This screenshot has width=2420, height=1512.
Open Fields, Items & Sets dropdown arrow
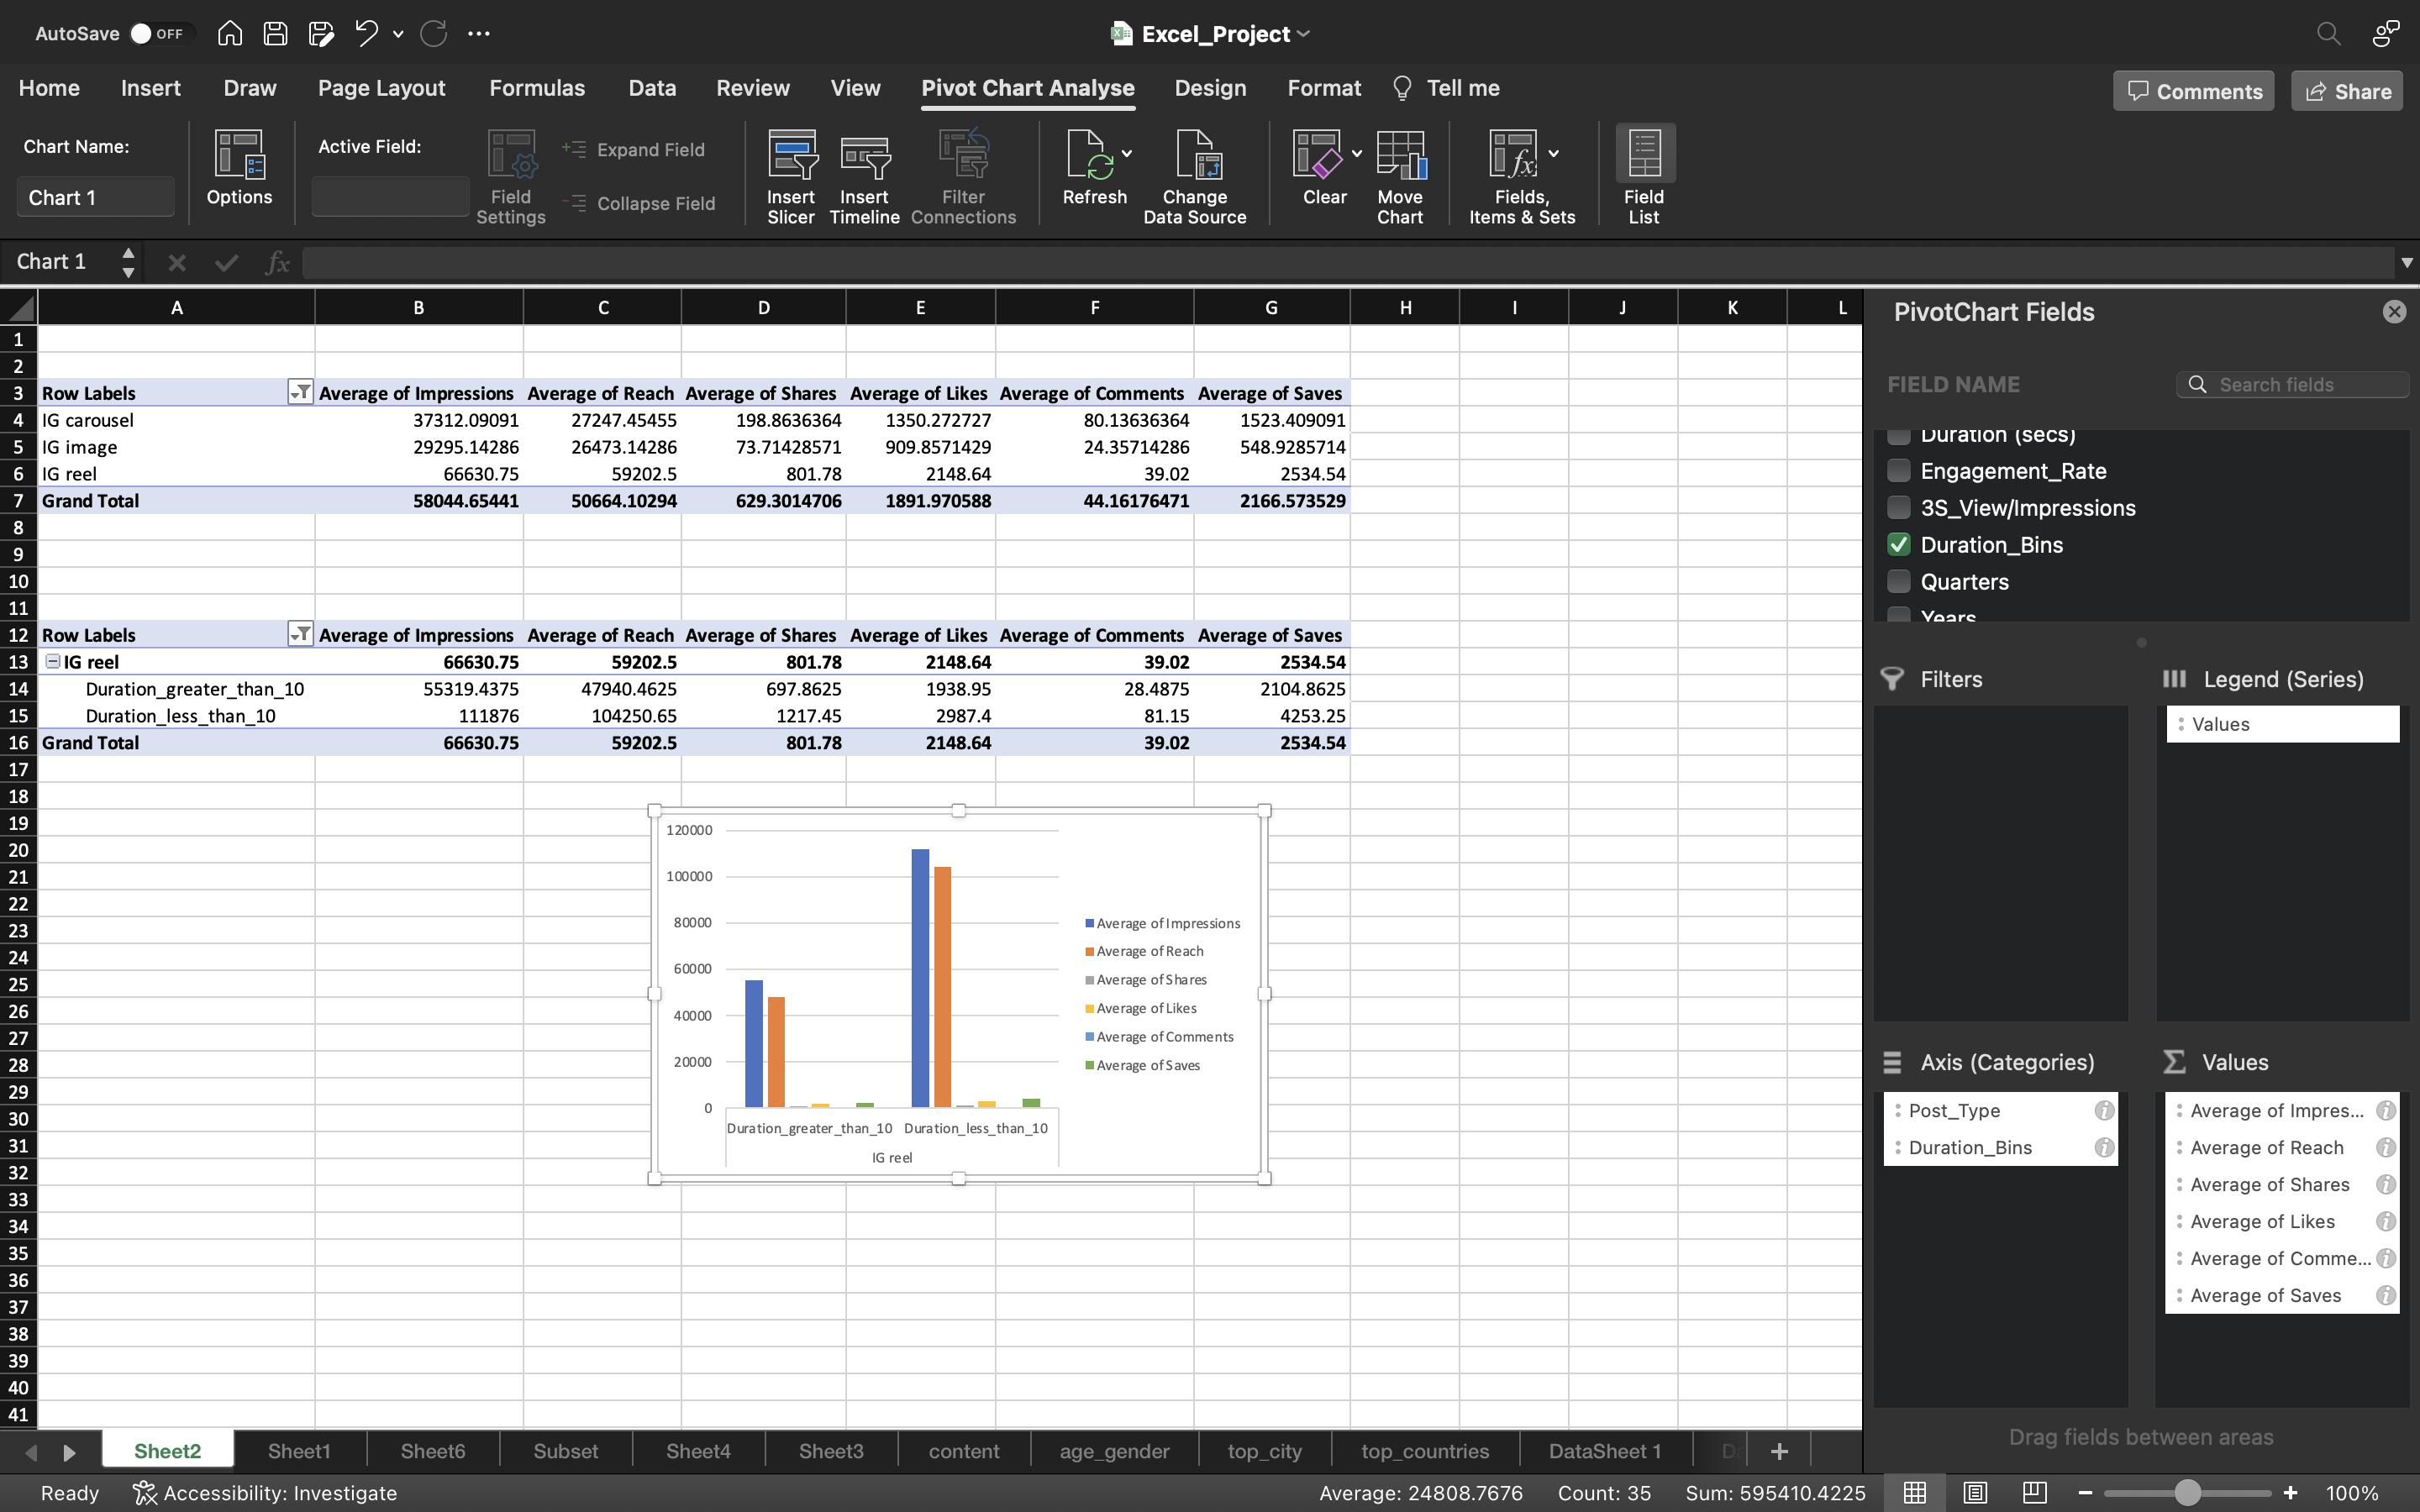(x=1553, y=154)
